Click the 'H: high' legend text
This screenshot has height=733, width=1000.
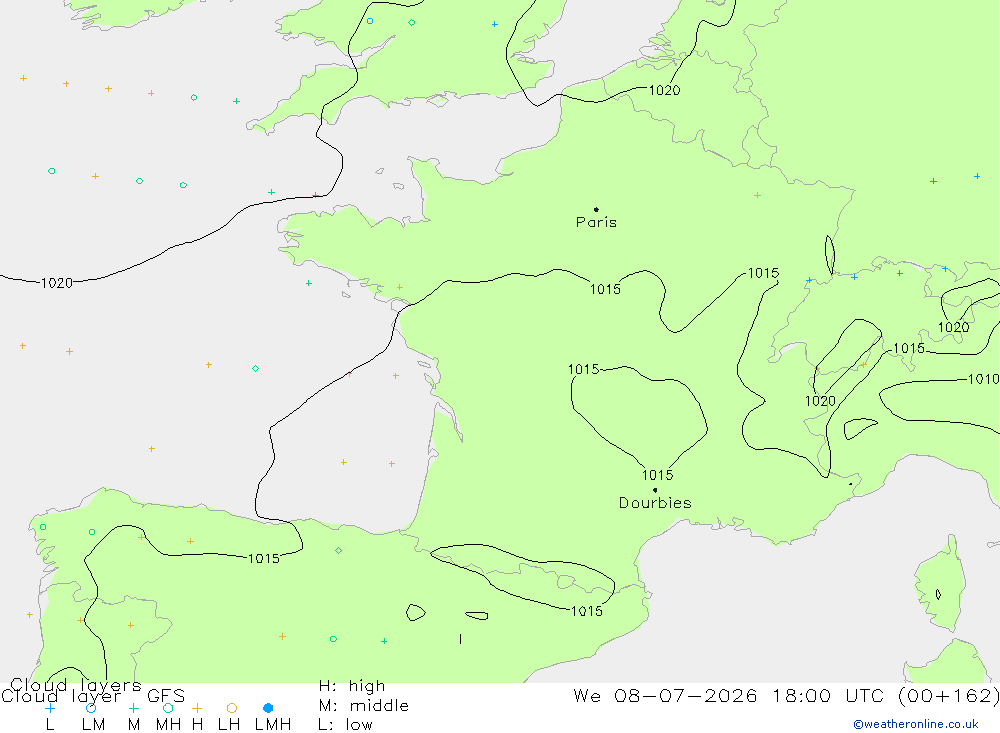point(352,686)
